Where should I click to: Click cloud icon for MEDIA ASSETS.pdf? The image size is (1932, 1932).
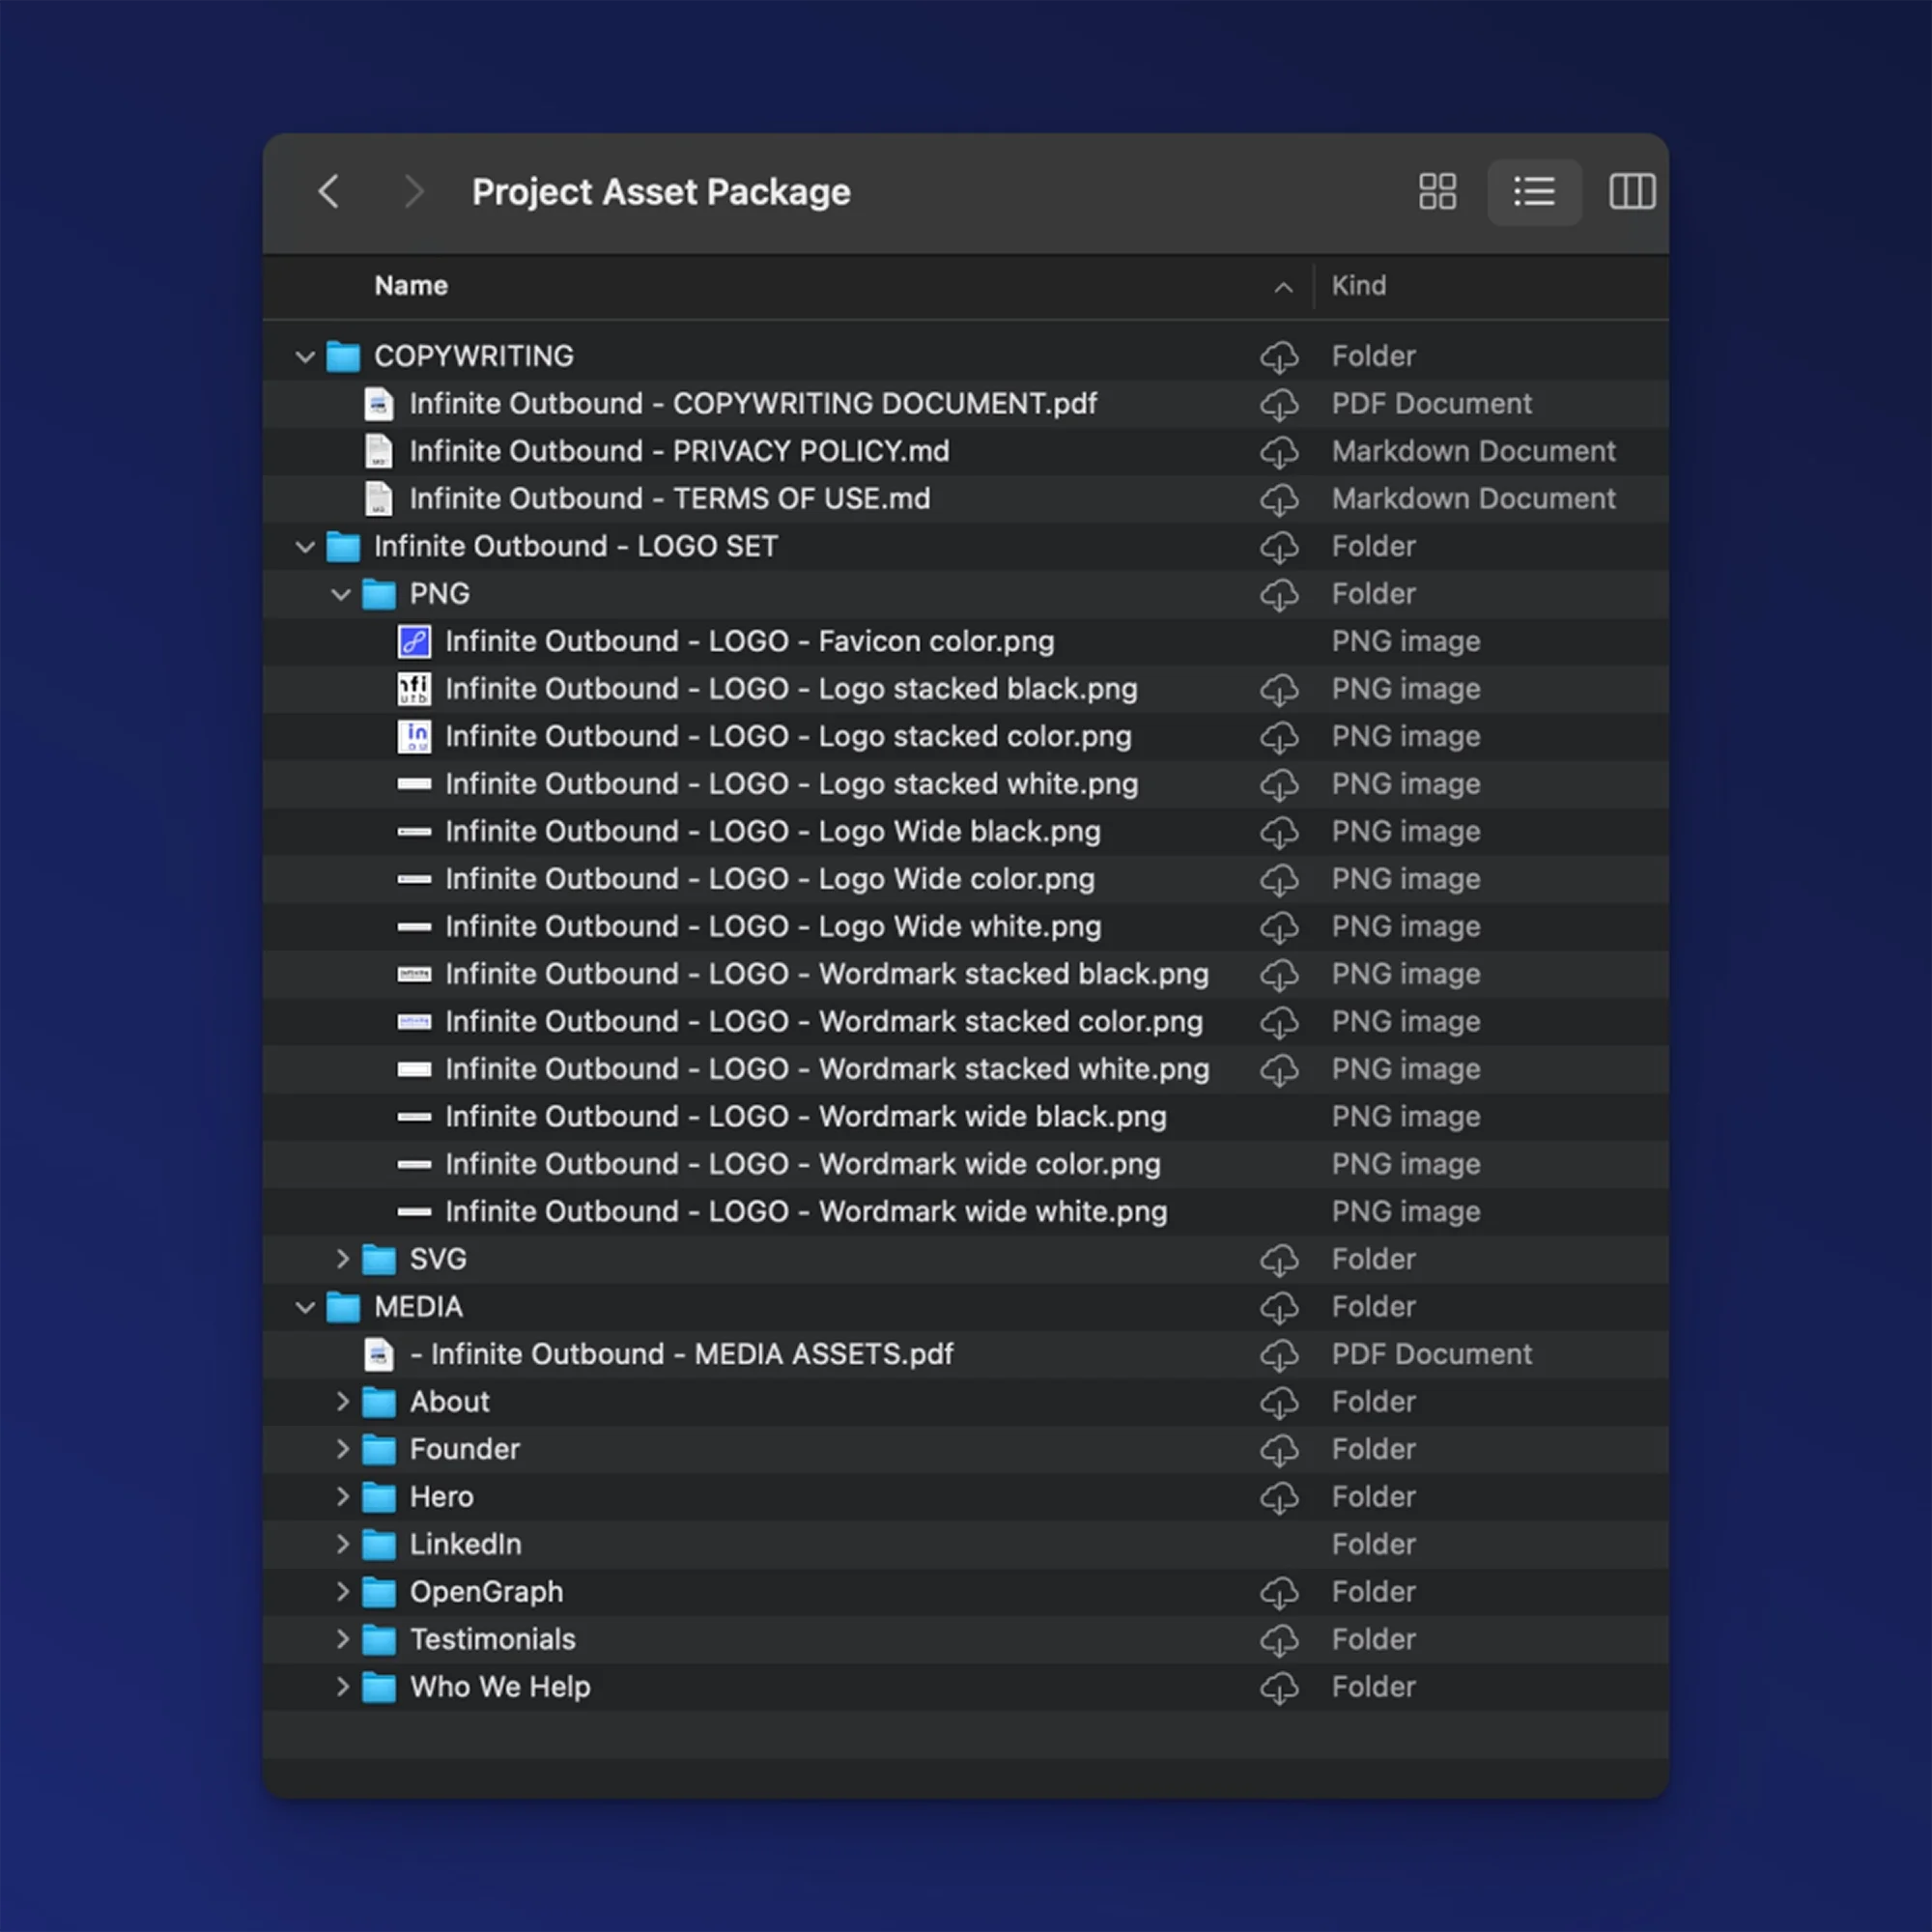(1279, 1354)
